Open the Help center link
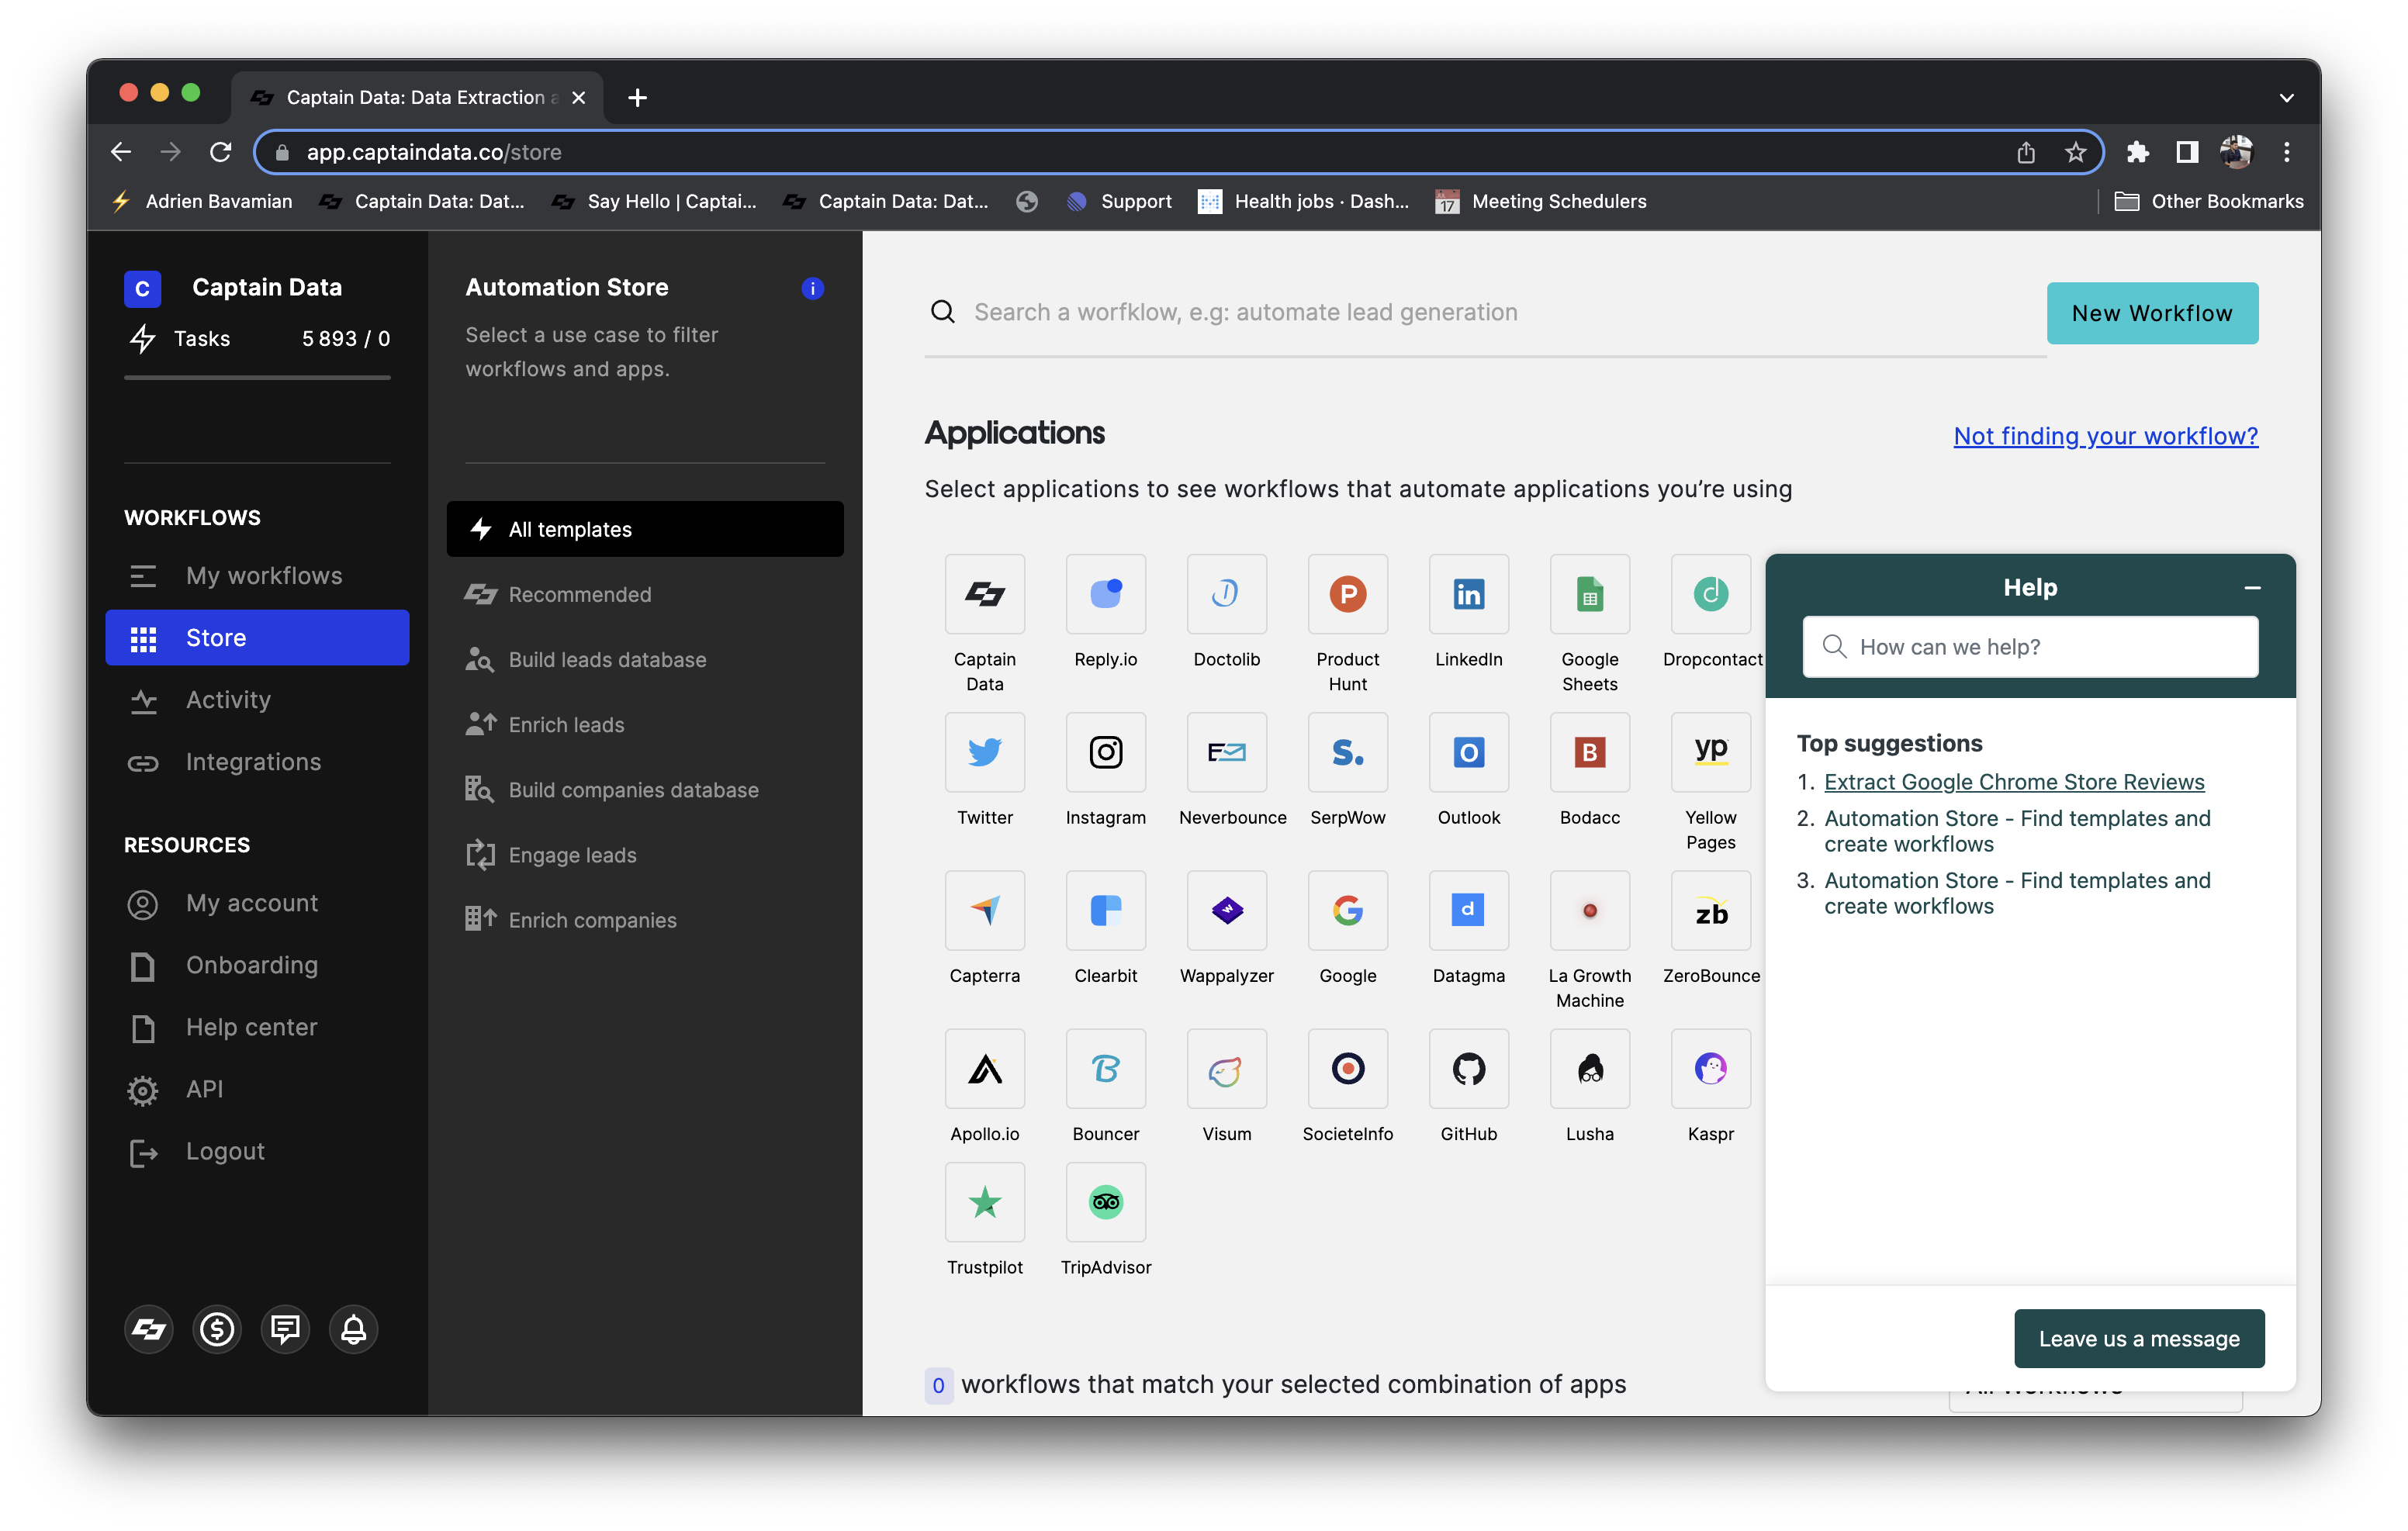This screenshot has width=2408, height=1531. (x=257, y=1027)
